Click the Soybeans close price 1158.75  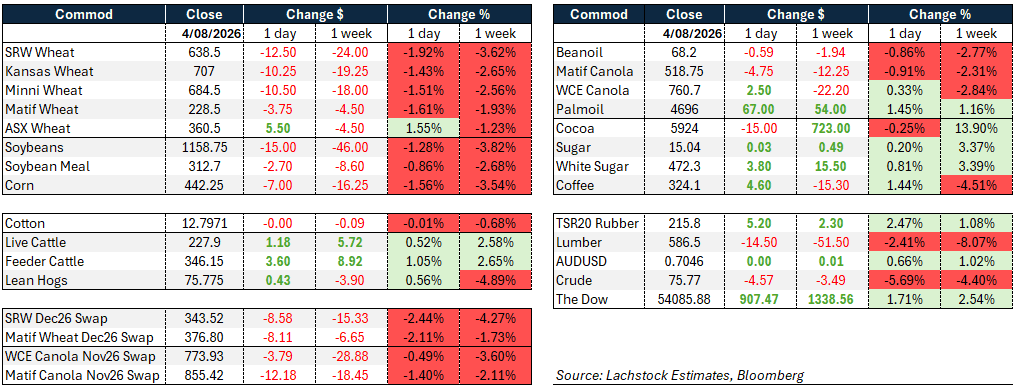204,148
